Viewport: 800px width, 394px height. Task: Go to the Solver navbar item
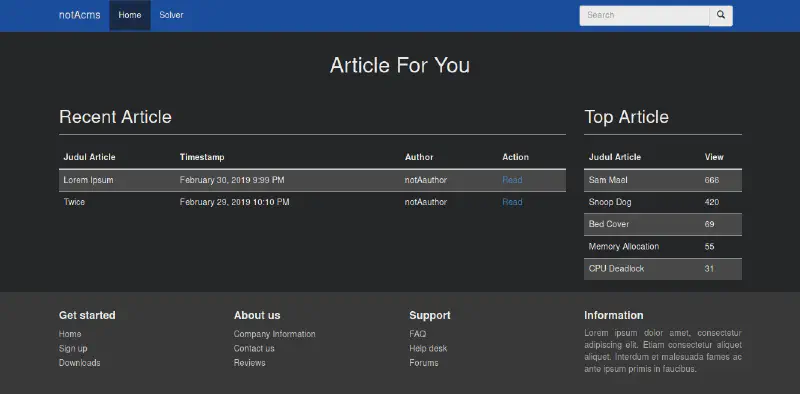171,15
